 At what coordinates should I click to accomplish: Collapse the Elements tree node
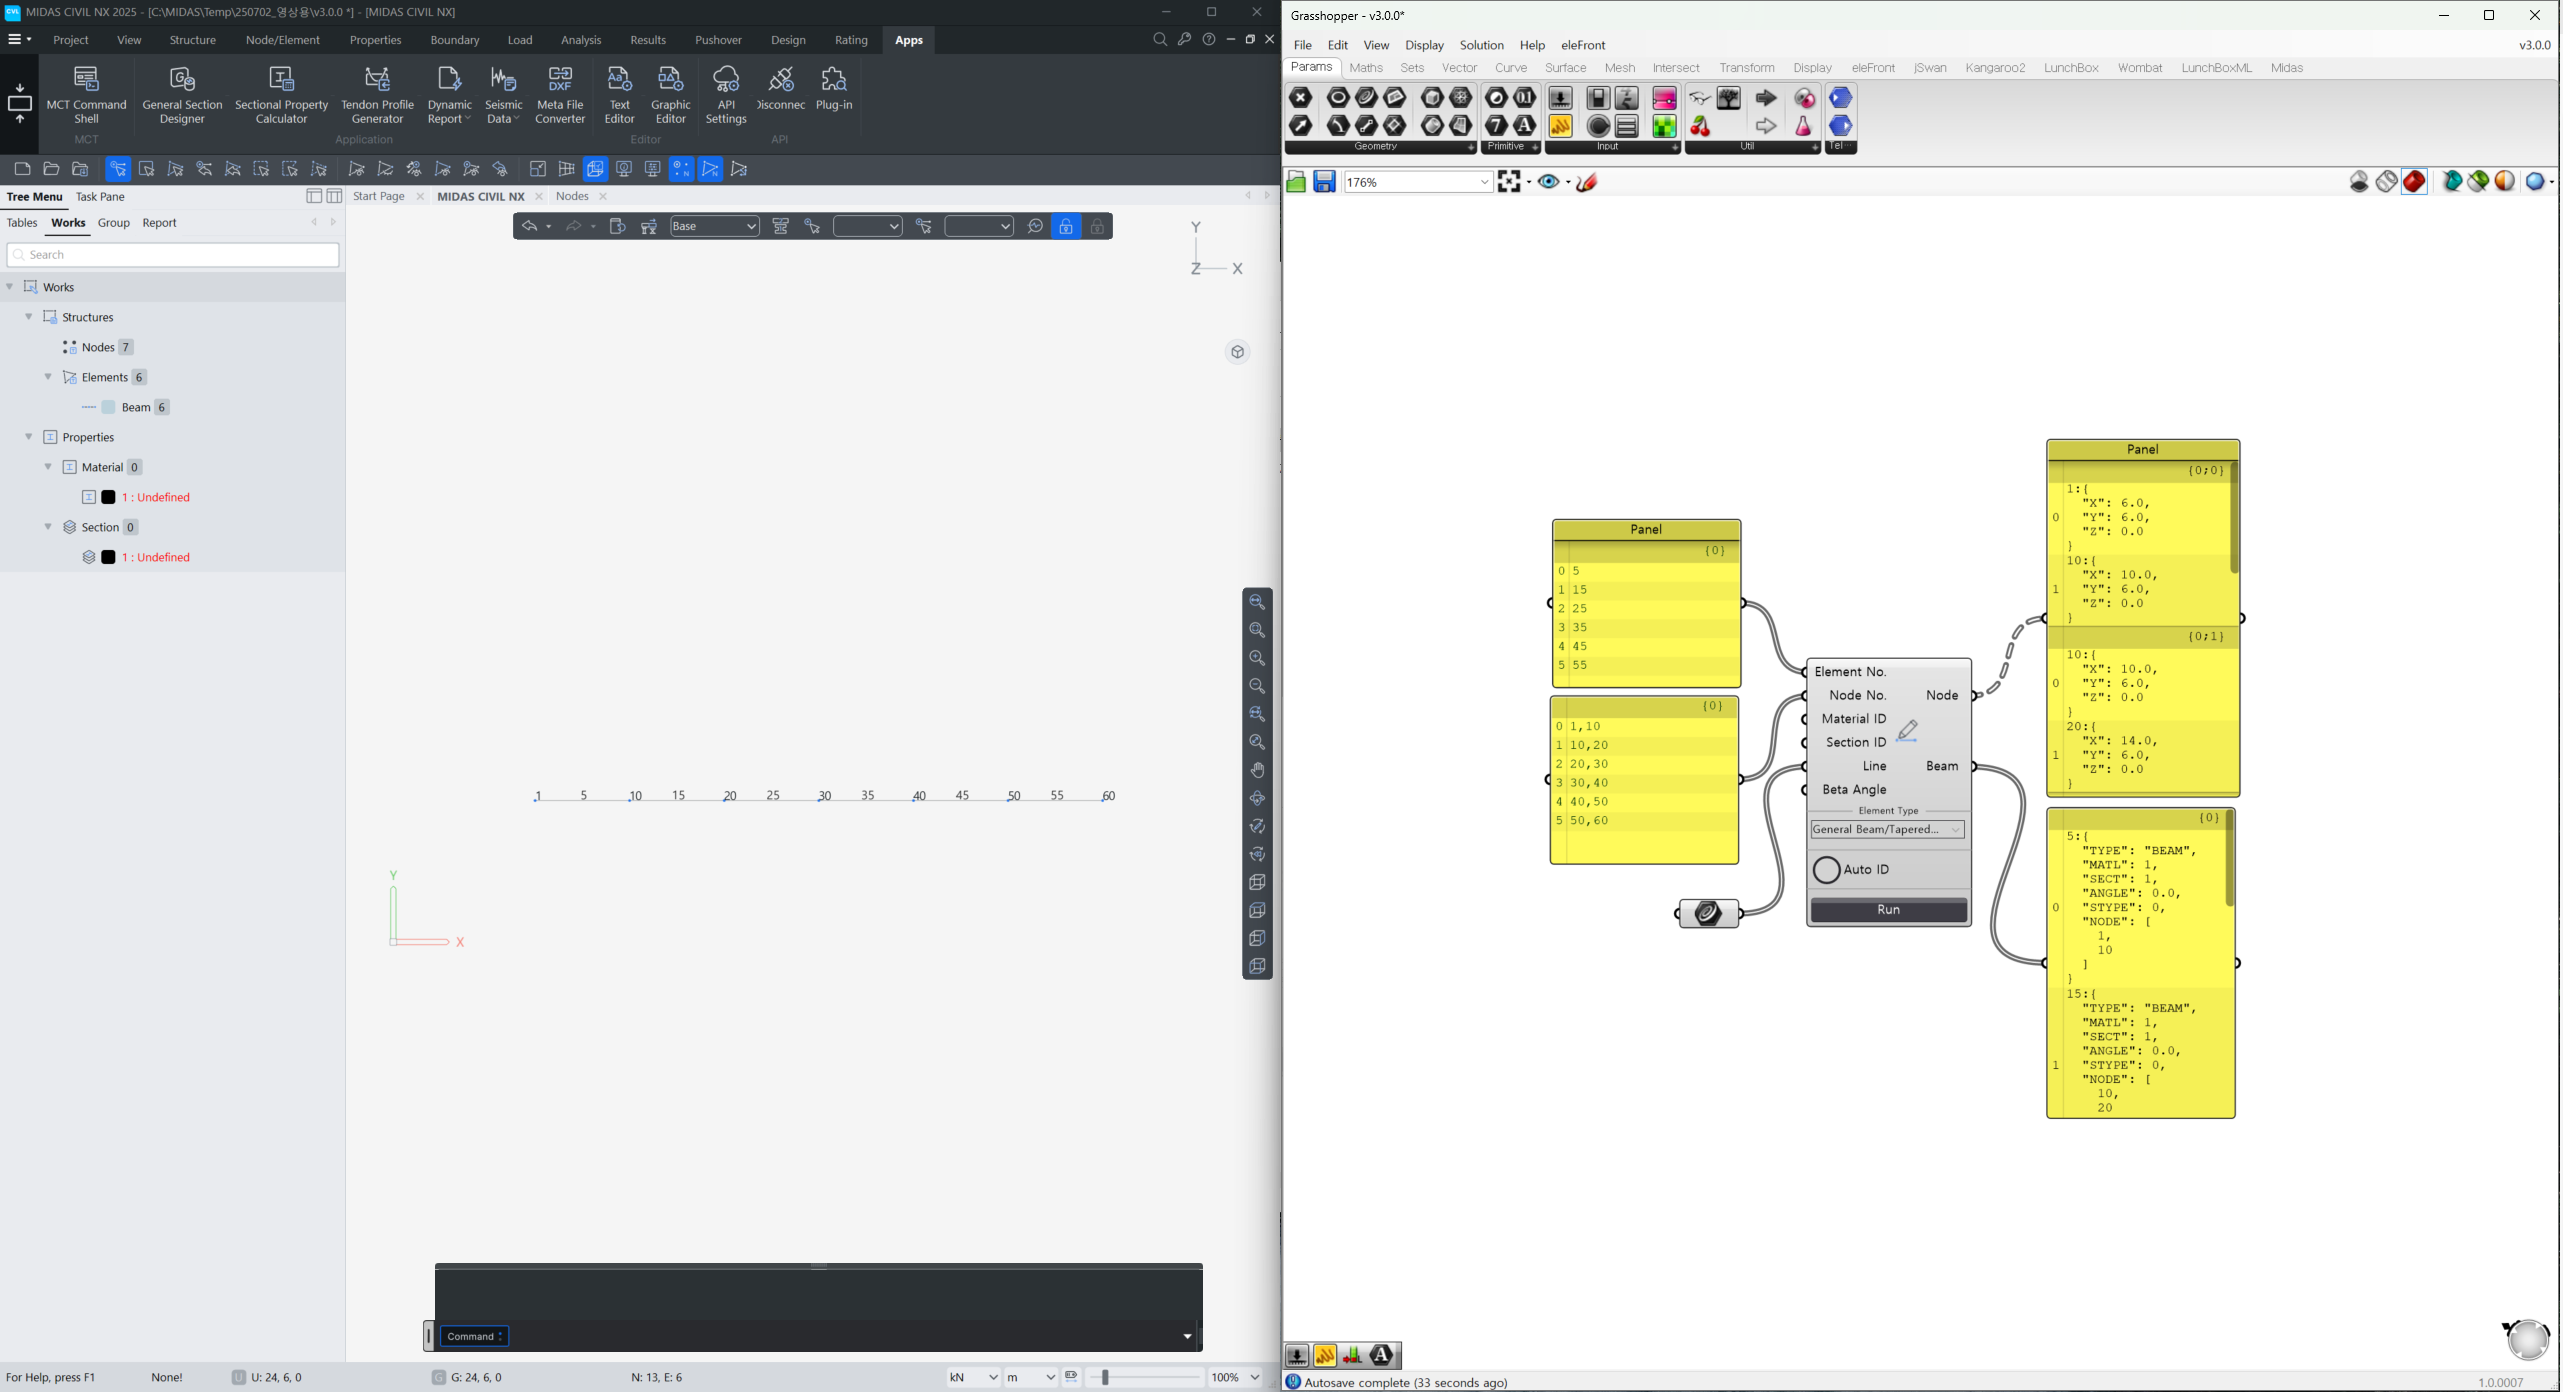(47, 377)
